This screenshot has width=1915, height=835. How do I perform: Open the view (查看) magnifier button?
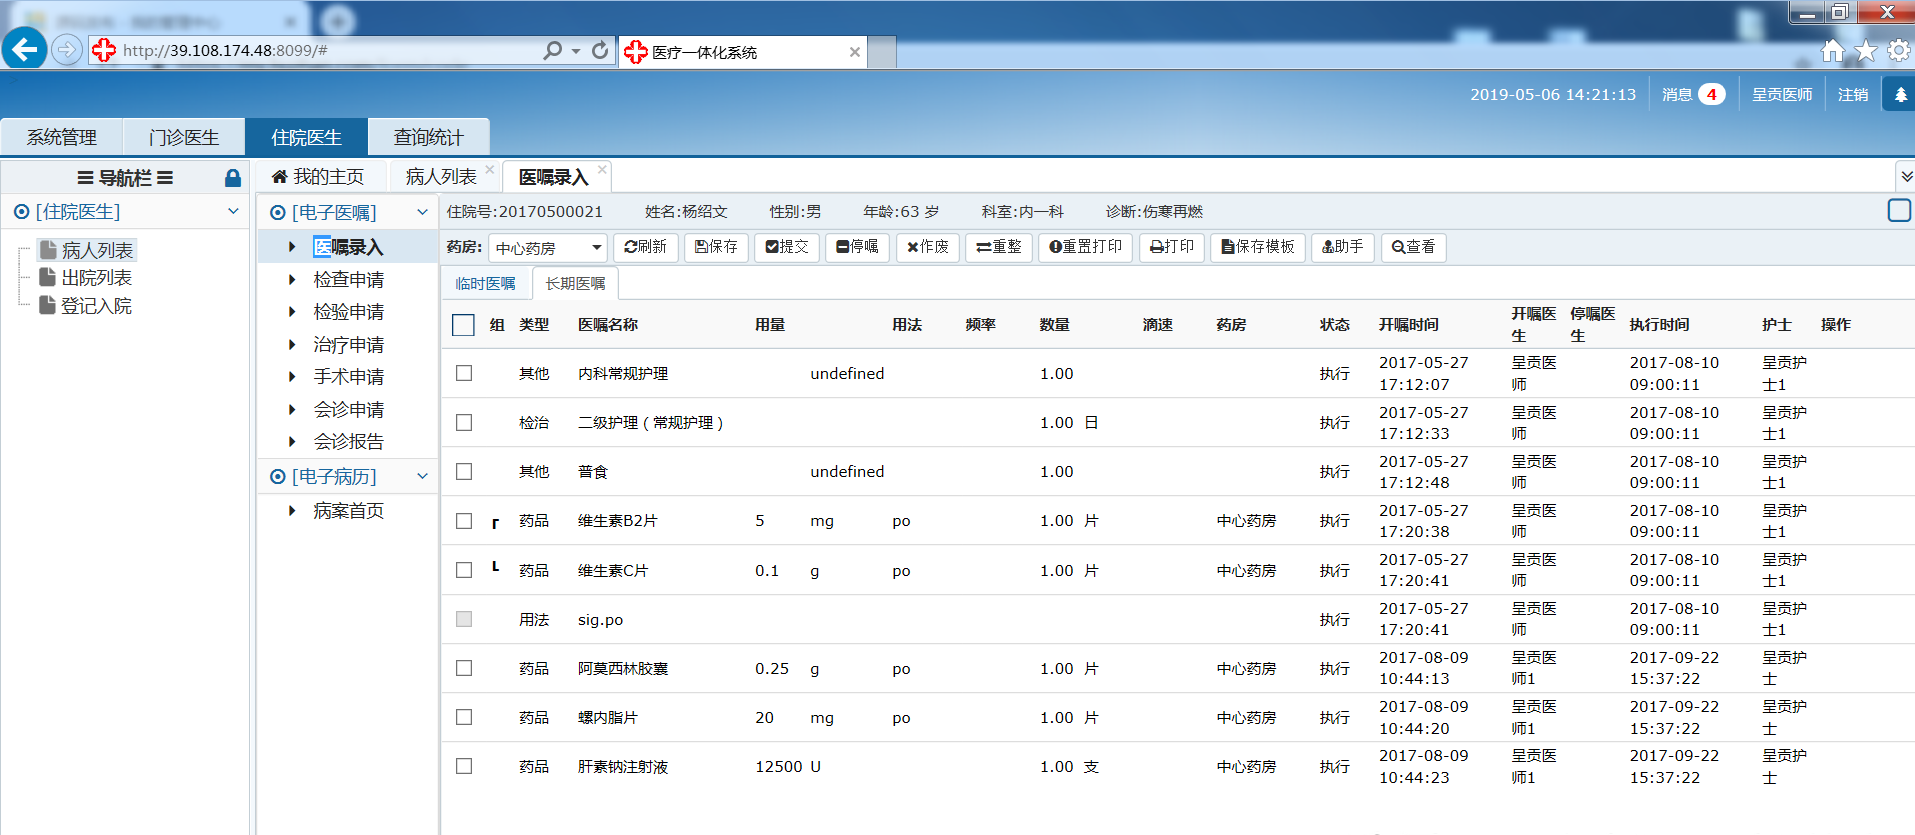point(1413,247)
